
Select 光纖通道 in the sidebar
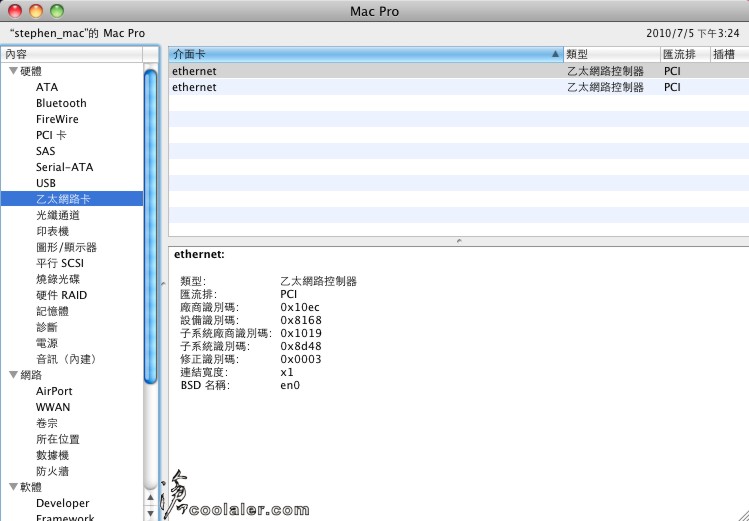point(58,215)
